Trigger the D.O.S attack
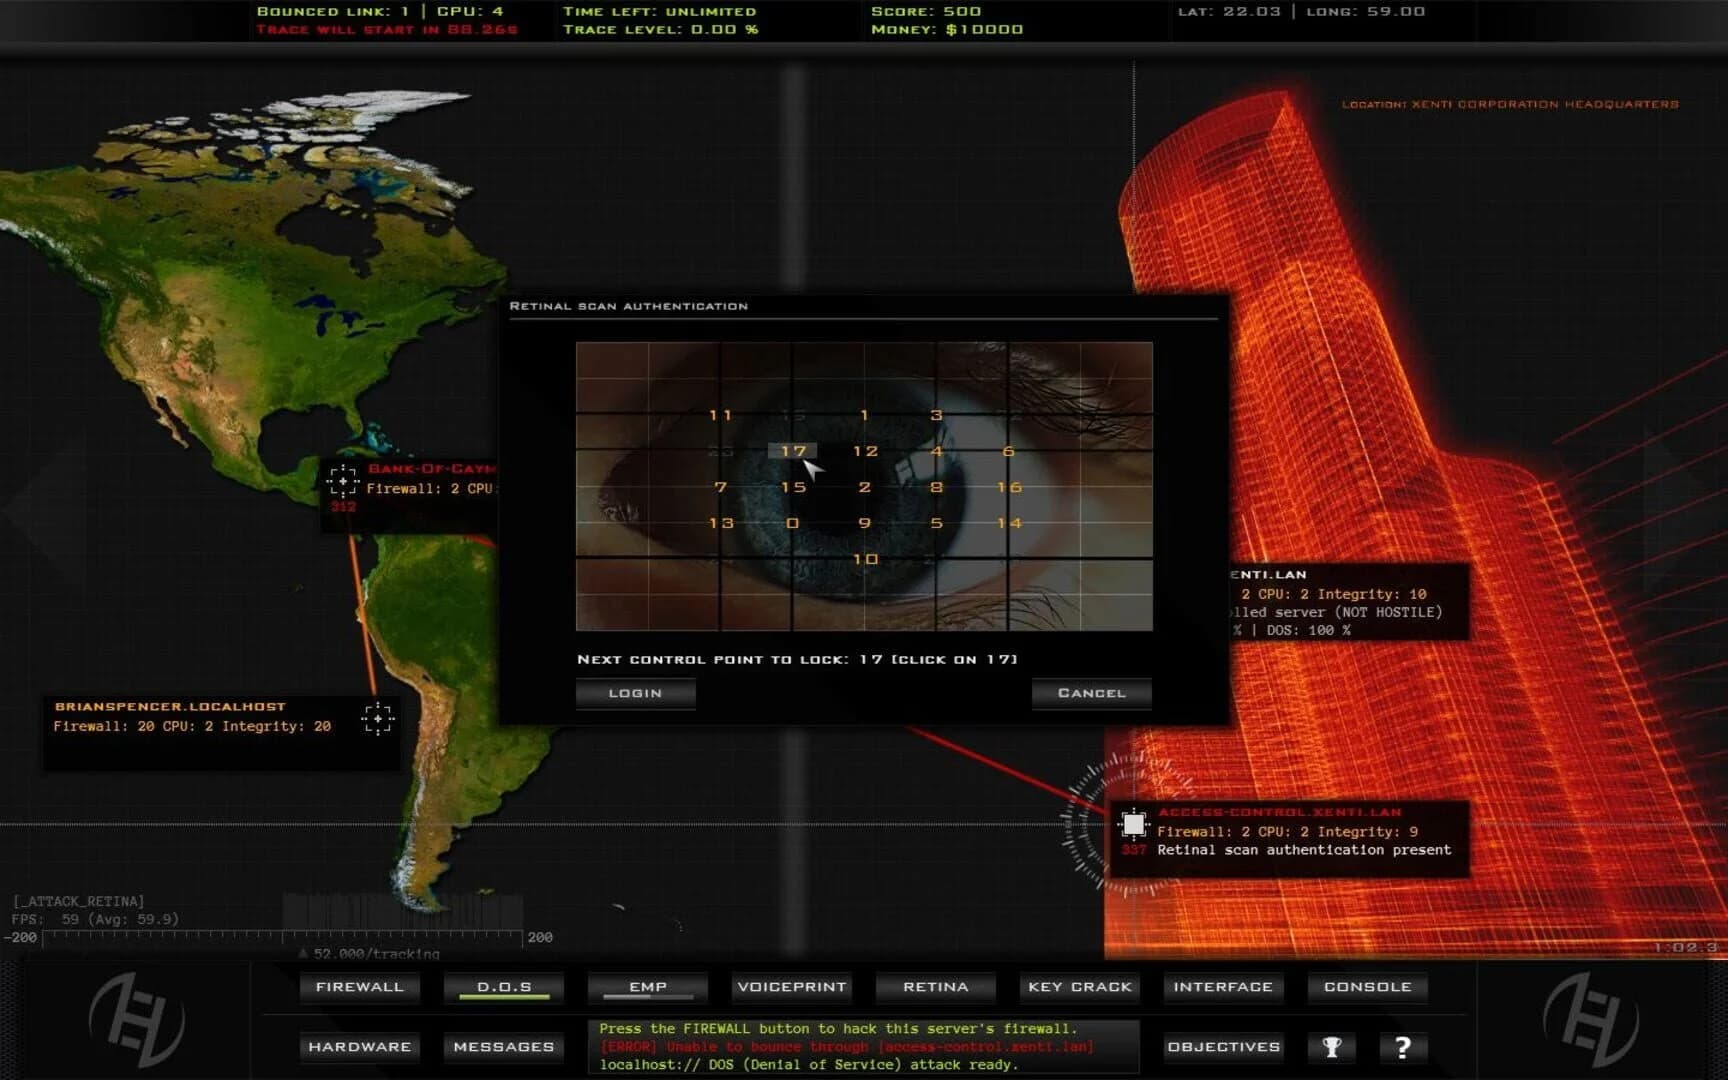This screenshot has height=1080, width=1728. tap(503, 987)
